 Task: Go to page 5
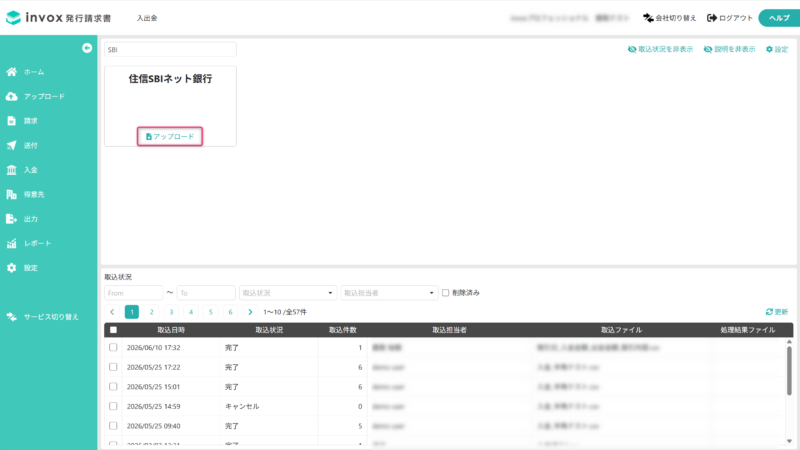(211, 312)
